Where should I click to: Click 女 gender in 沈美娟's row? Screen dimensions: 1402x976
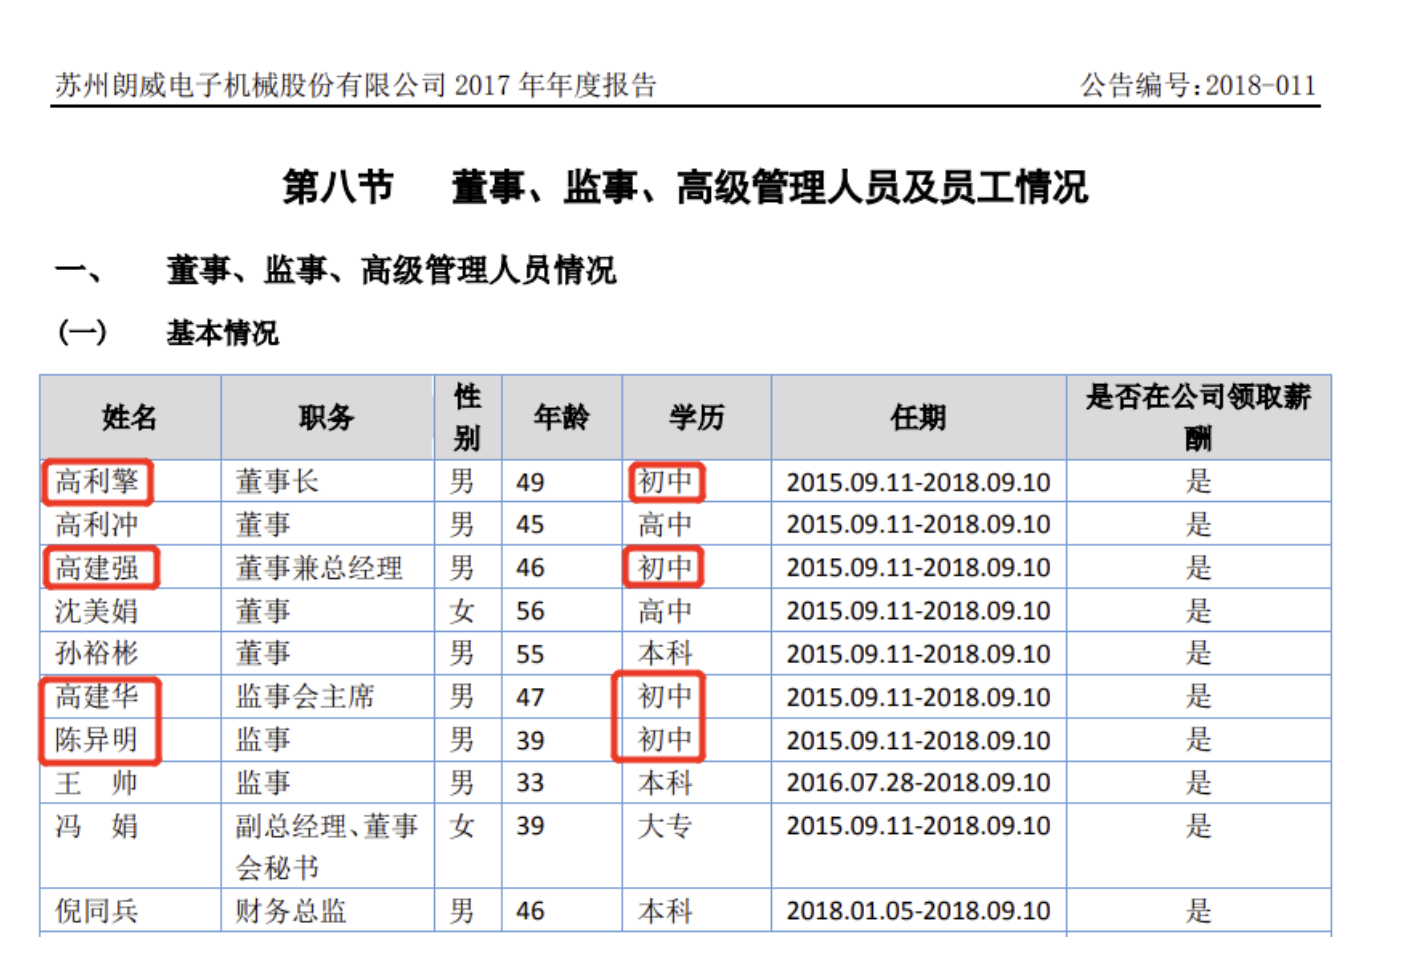[462, 611]
